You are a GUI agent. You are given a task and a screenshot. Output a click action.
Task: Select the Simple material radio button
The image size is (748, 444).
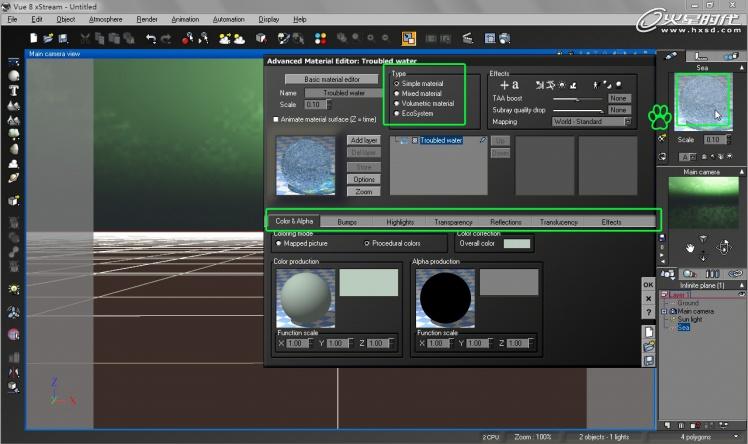pos(396,83)
